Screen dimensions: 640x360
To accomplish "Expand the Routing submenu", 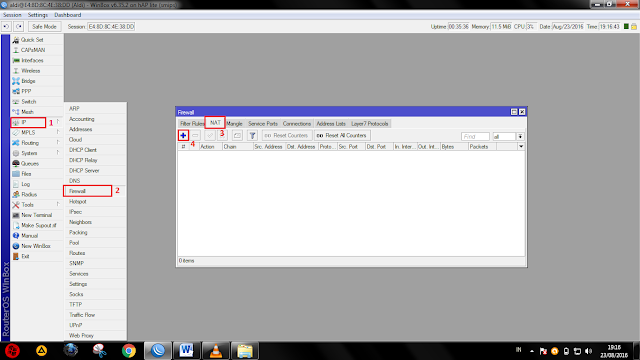I will pos(37,143).
